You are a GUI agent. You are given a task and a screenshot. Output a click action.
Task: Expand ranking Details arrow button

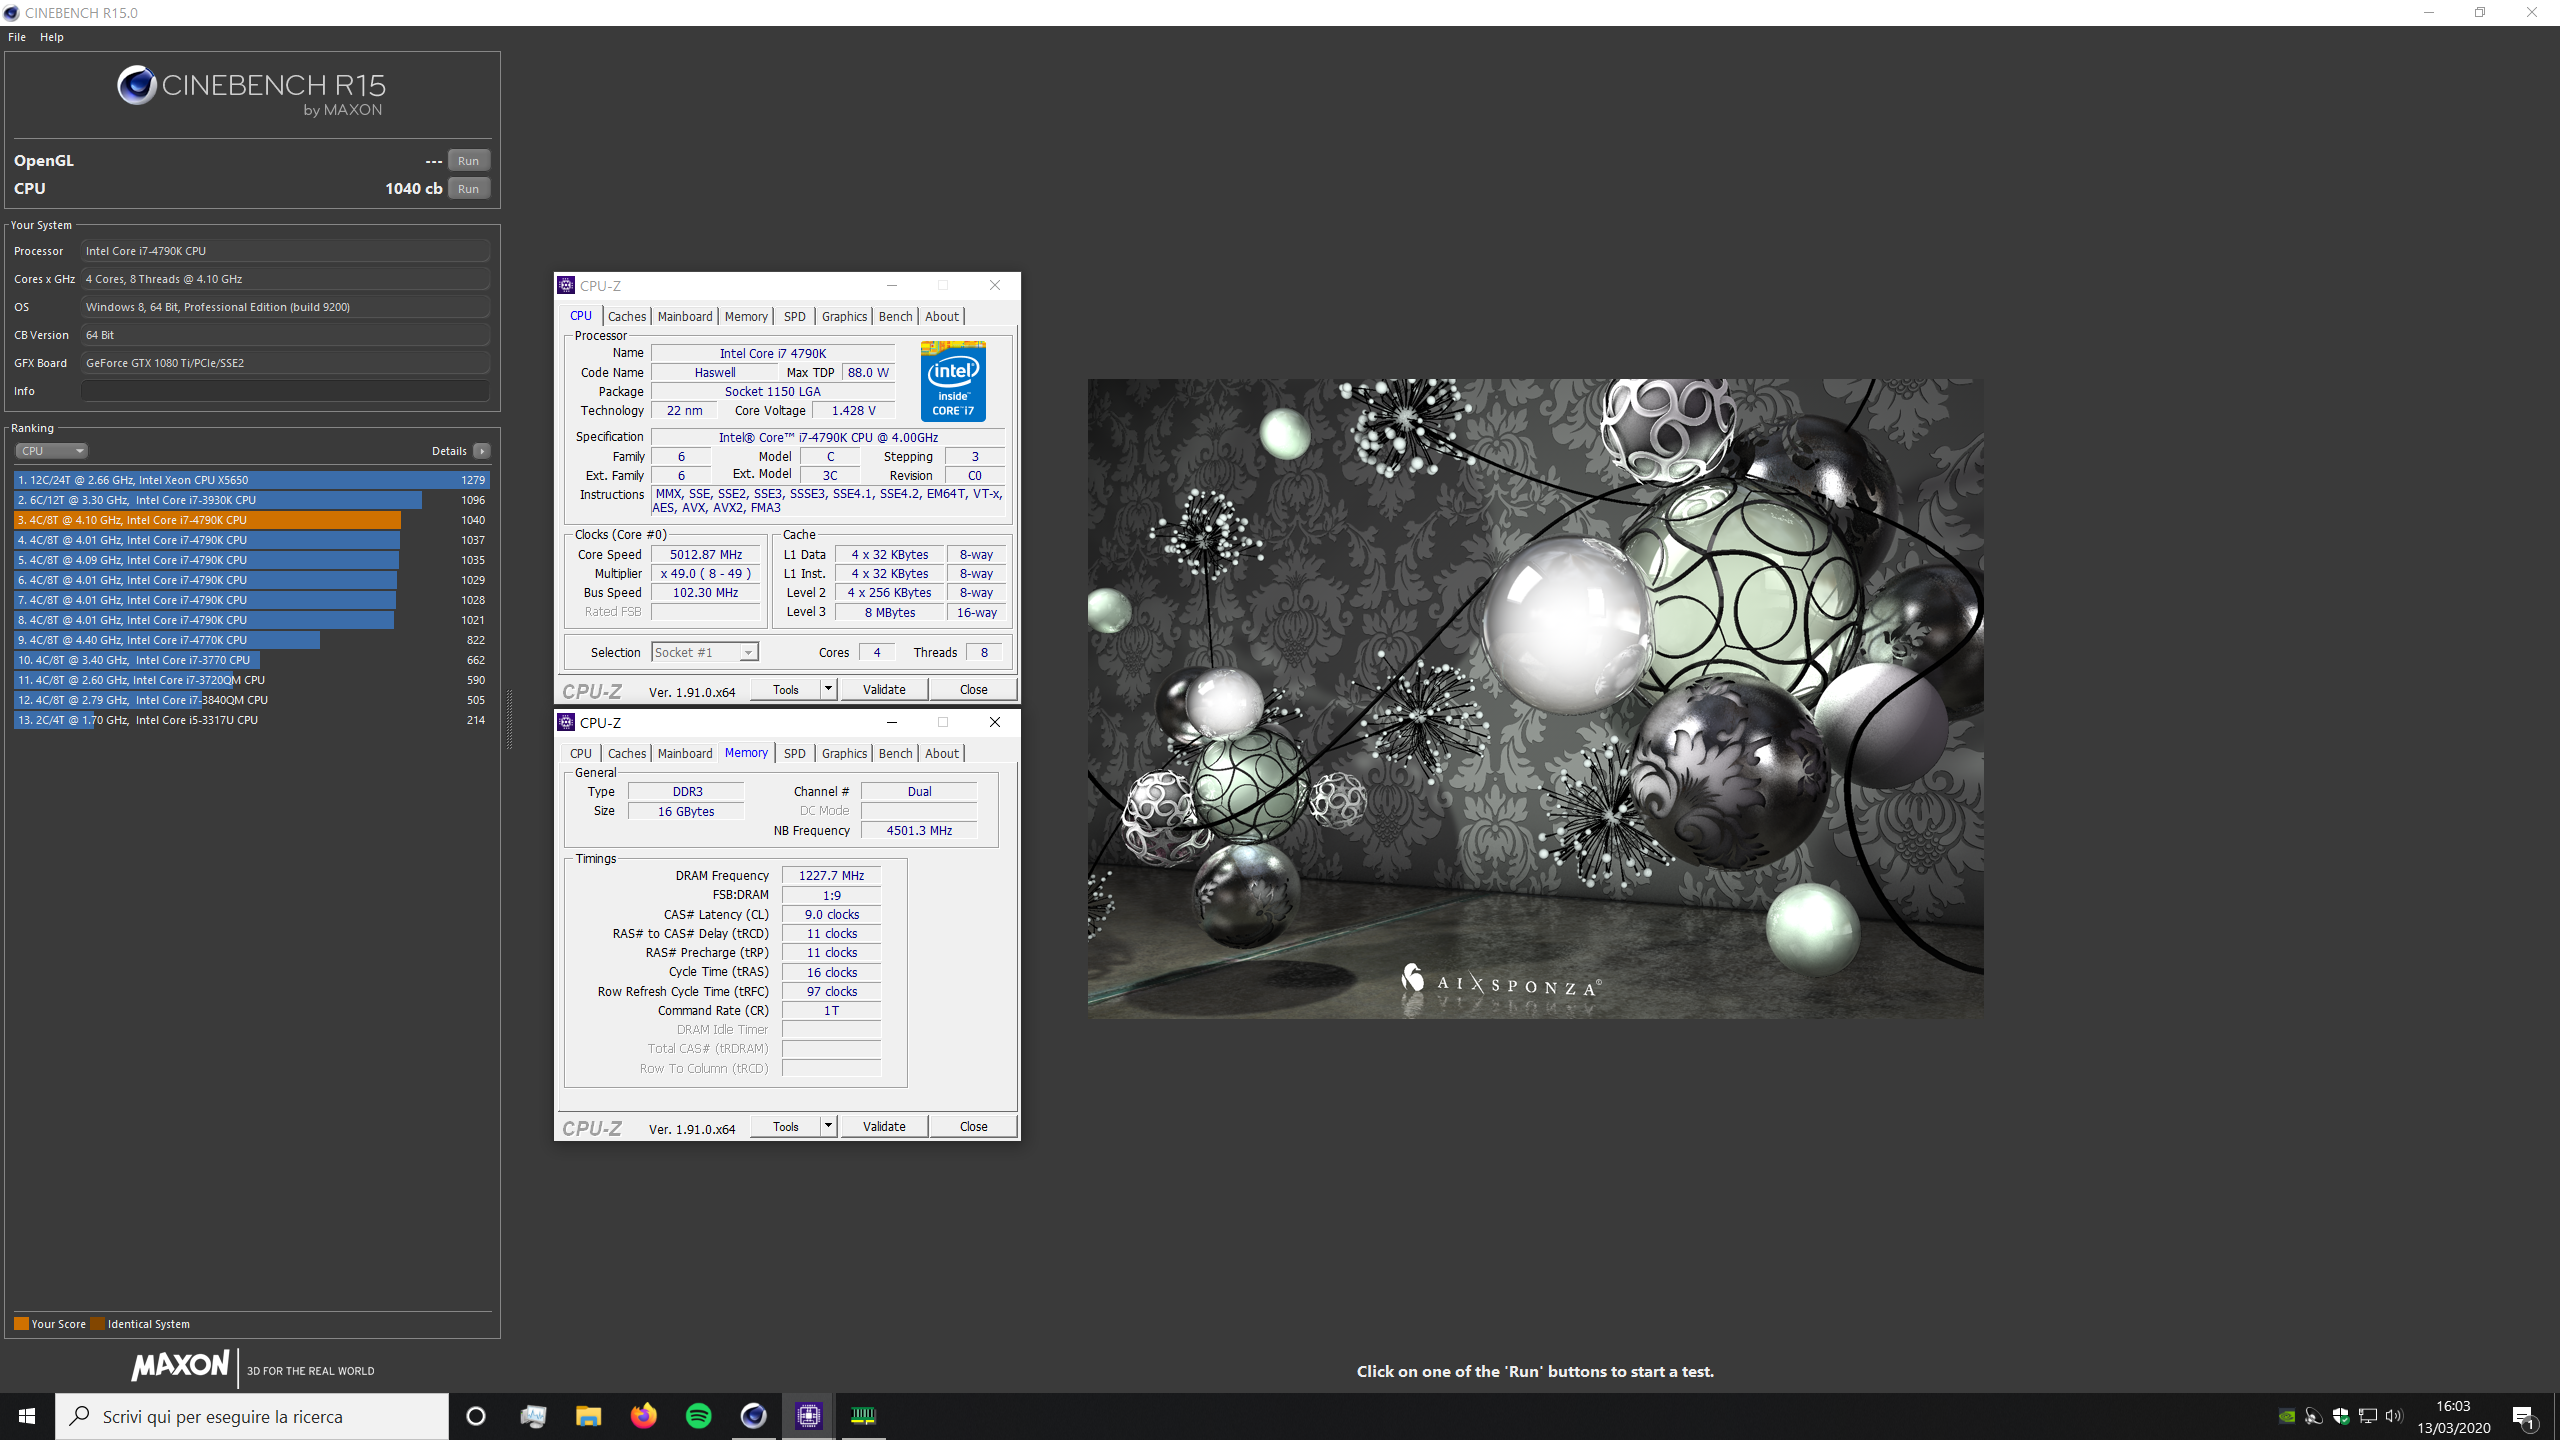coord(482,451)
